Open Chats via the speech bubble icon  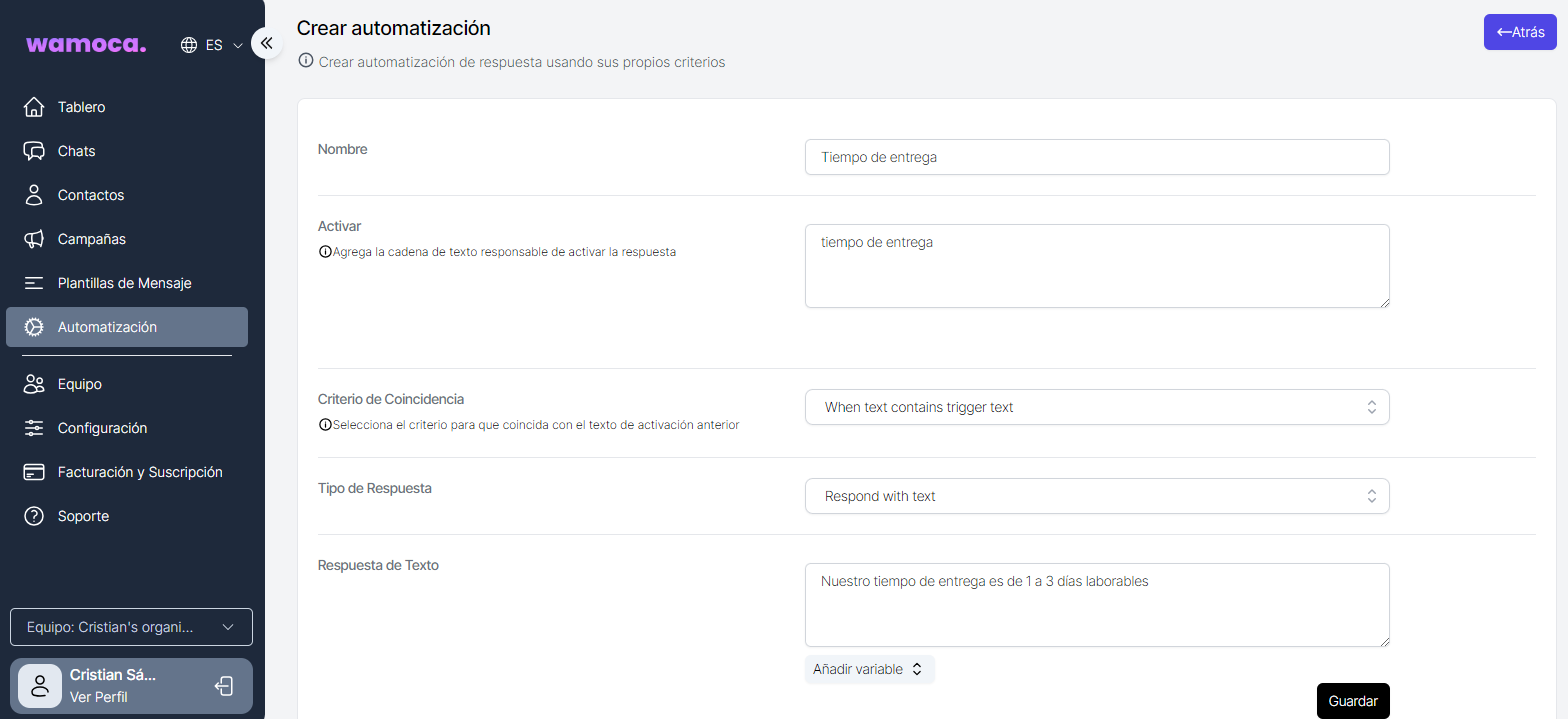(x=34, y=151)
